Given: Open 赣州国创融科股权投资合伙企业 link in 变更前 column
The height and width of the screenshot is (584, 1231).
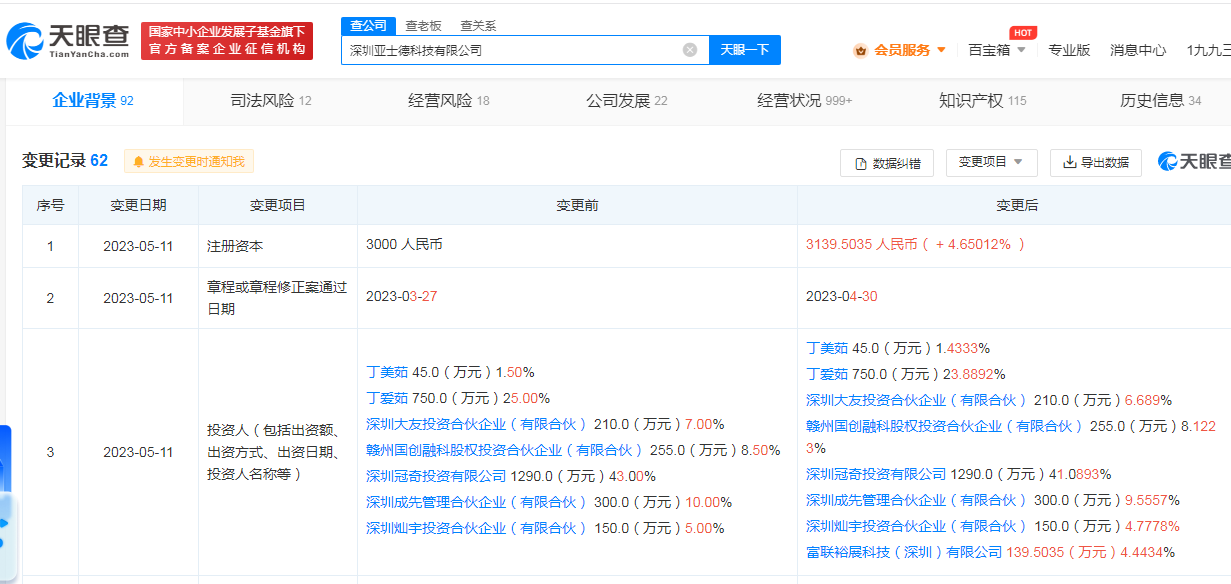Looking at the screenshot, I should 504,450.
